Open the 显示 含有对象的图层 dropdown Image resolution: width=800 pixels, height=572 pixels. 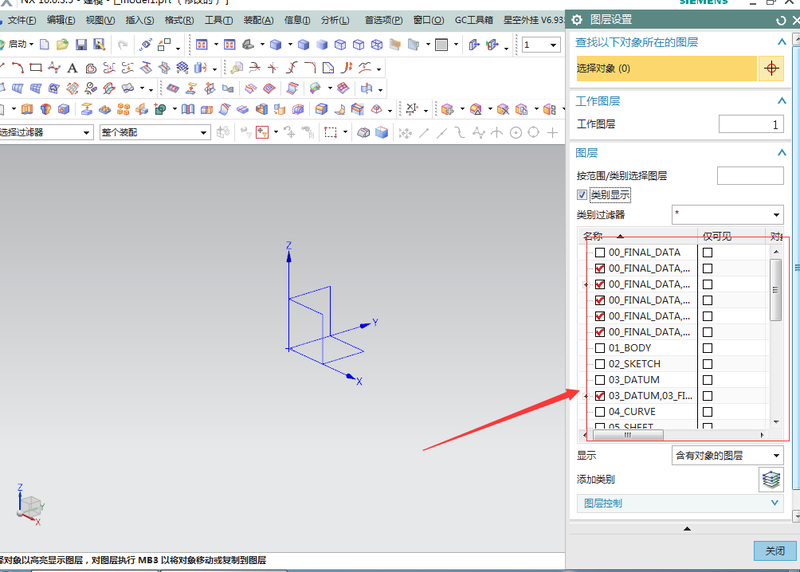[x=728, y=455]
